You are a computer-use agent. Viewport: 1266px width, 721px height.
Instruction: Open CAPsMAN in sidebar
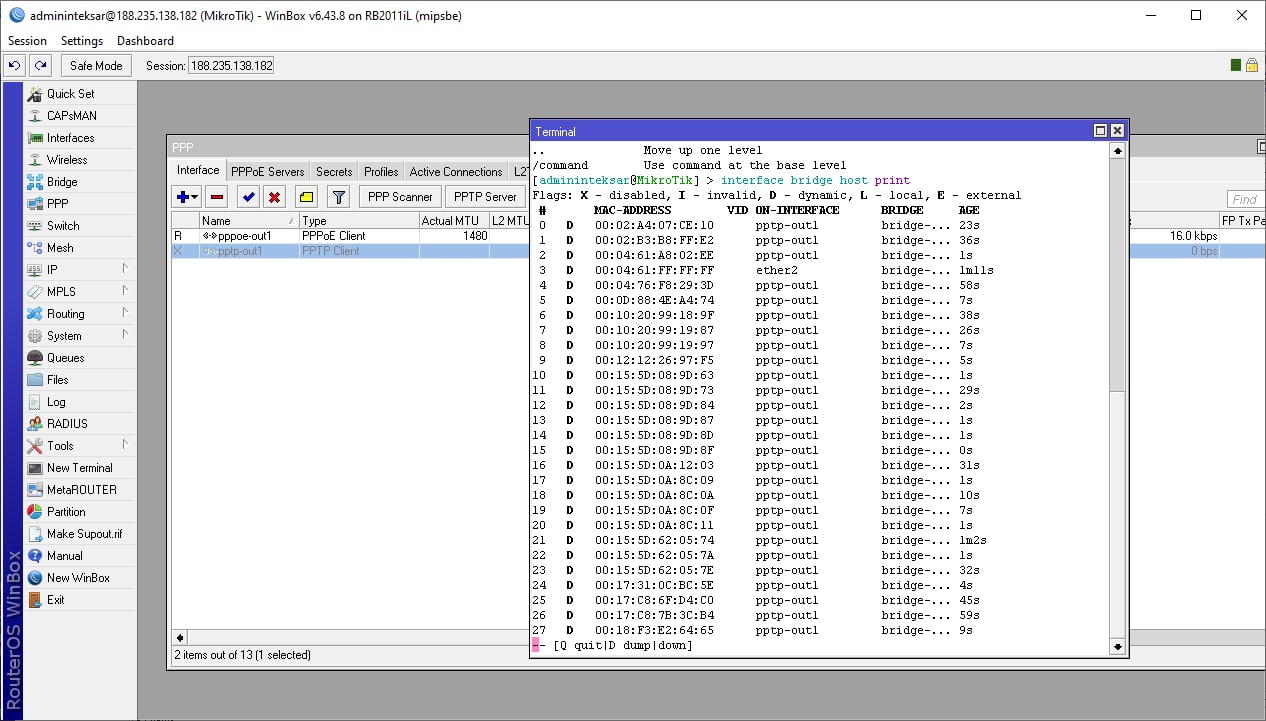(80, 116)
